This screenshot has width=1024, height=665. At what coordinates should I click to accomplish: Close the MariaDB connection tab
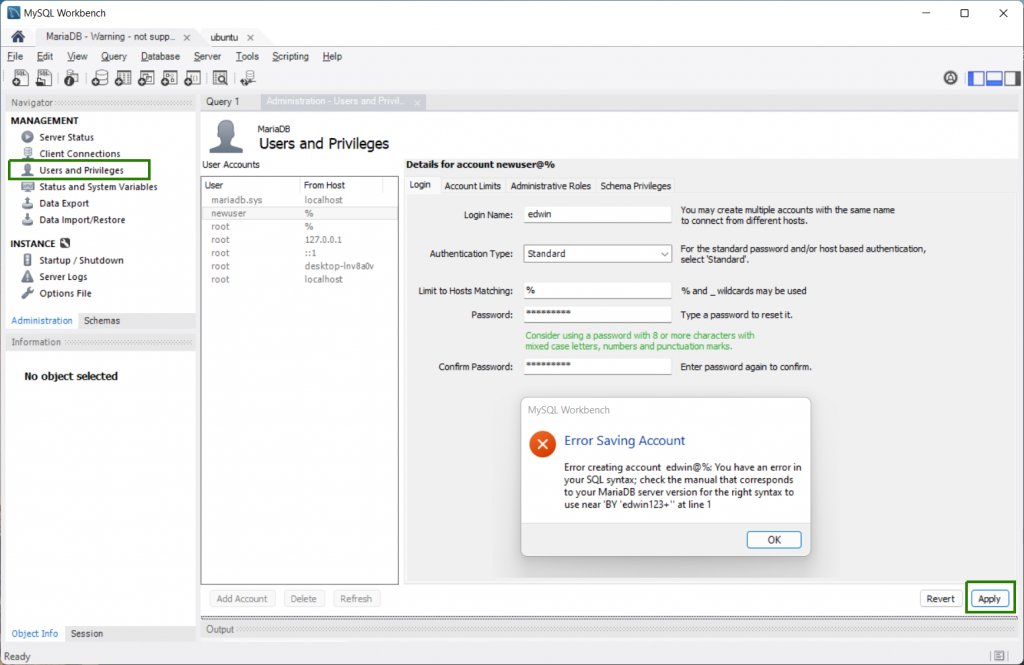point(187,37)
